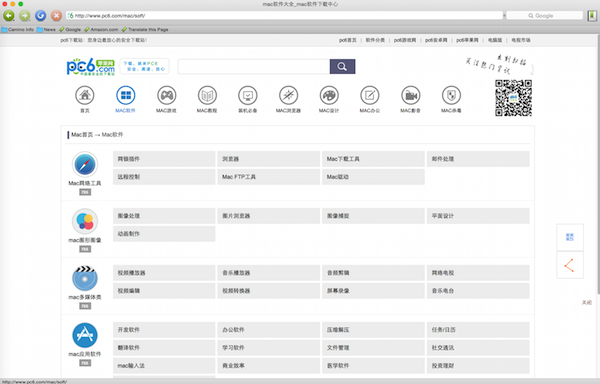Click the pc6 site search text box
Image resolution: width=600 pixels, height=384 pixels.
[254, 67]
